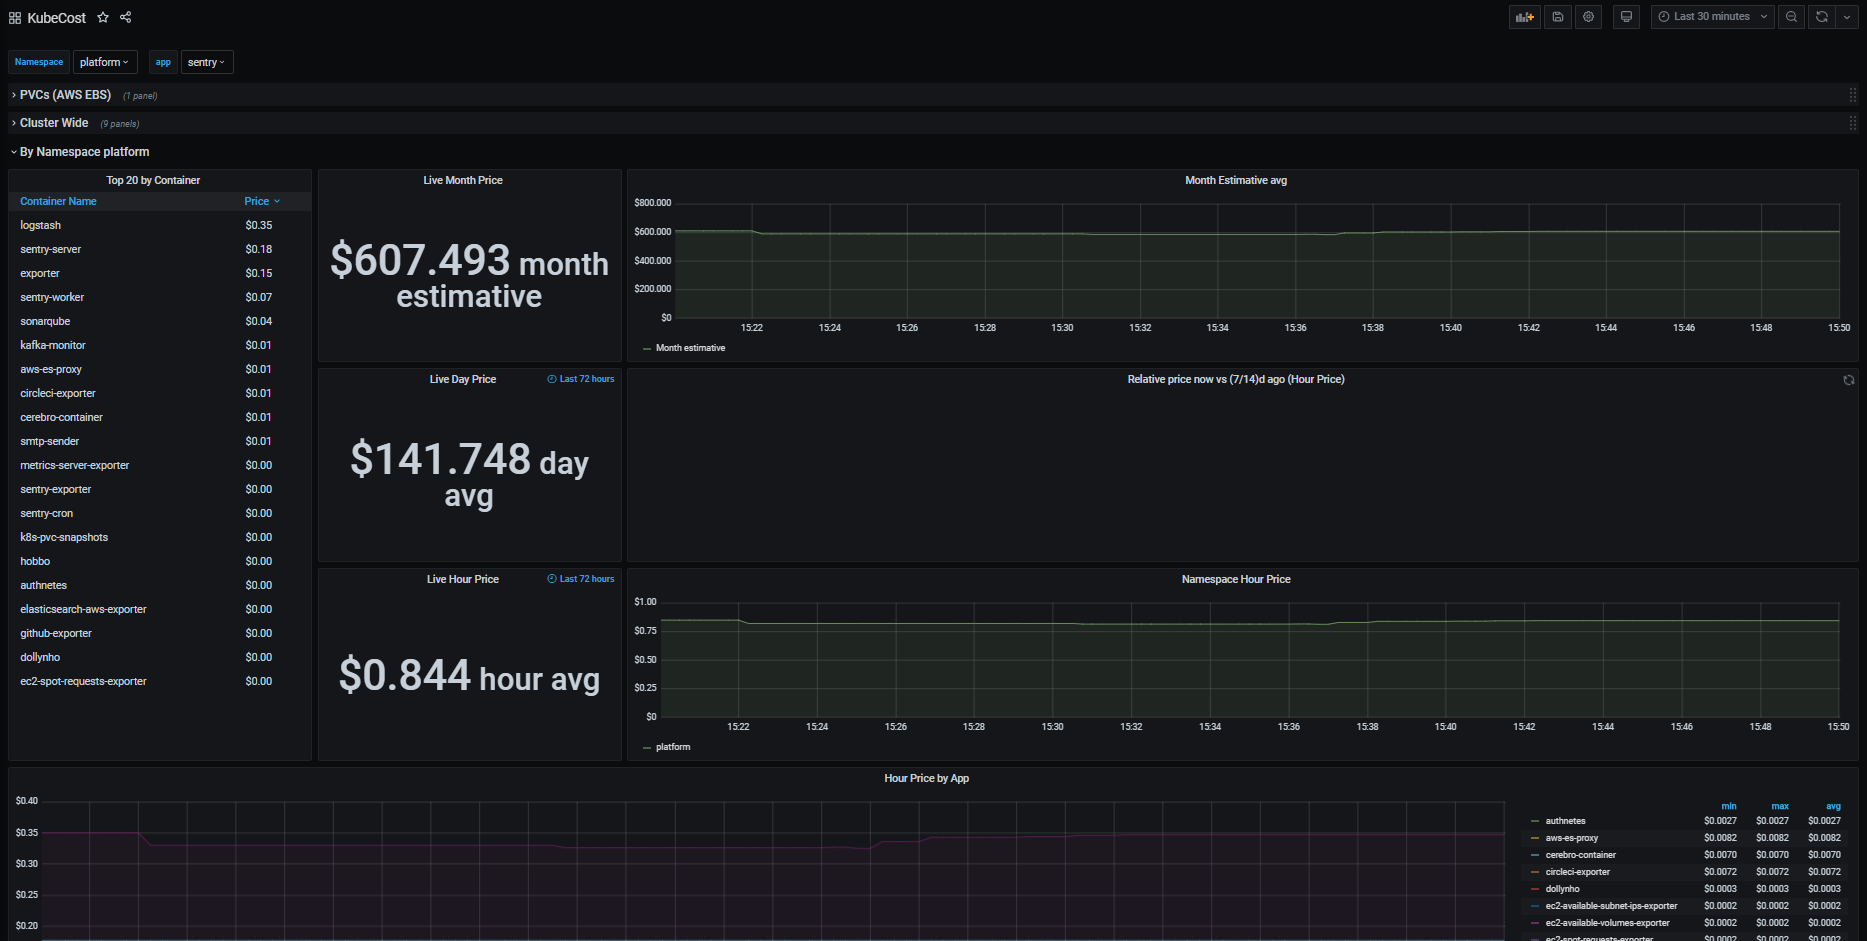Refresh the dashboard

(x=1822, y=17)
